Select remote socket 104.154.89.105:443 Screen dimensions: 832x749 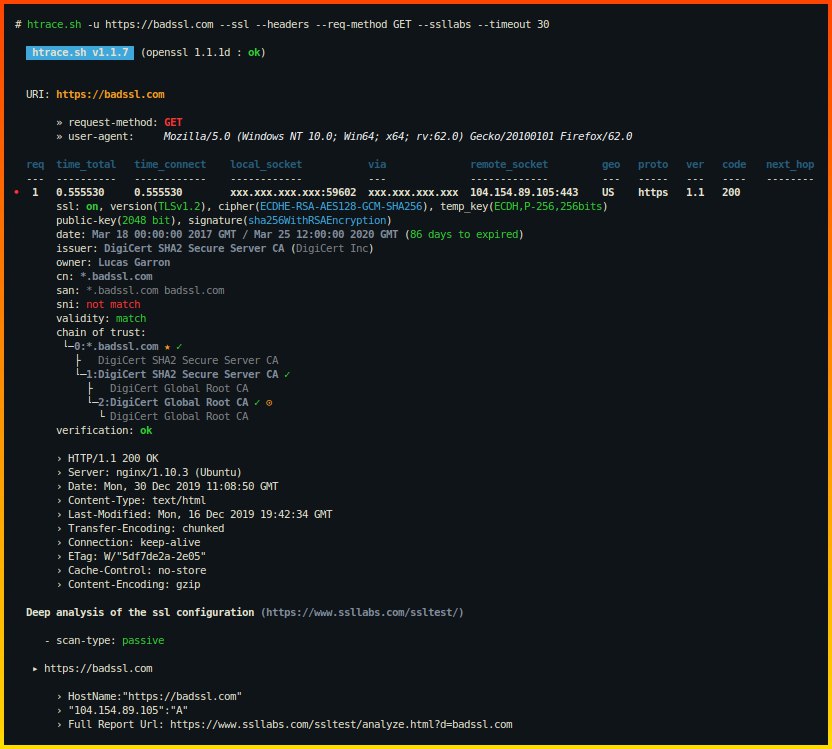click(x=524, y=192)
